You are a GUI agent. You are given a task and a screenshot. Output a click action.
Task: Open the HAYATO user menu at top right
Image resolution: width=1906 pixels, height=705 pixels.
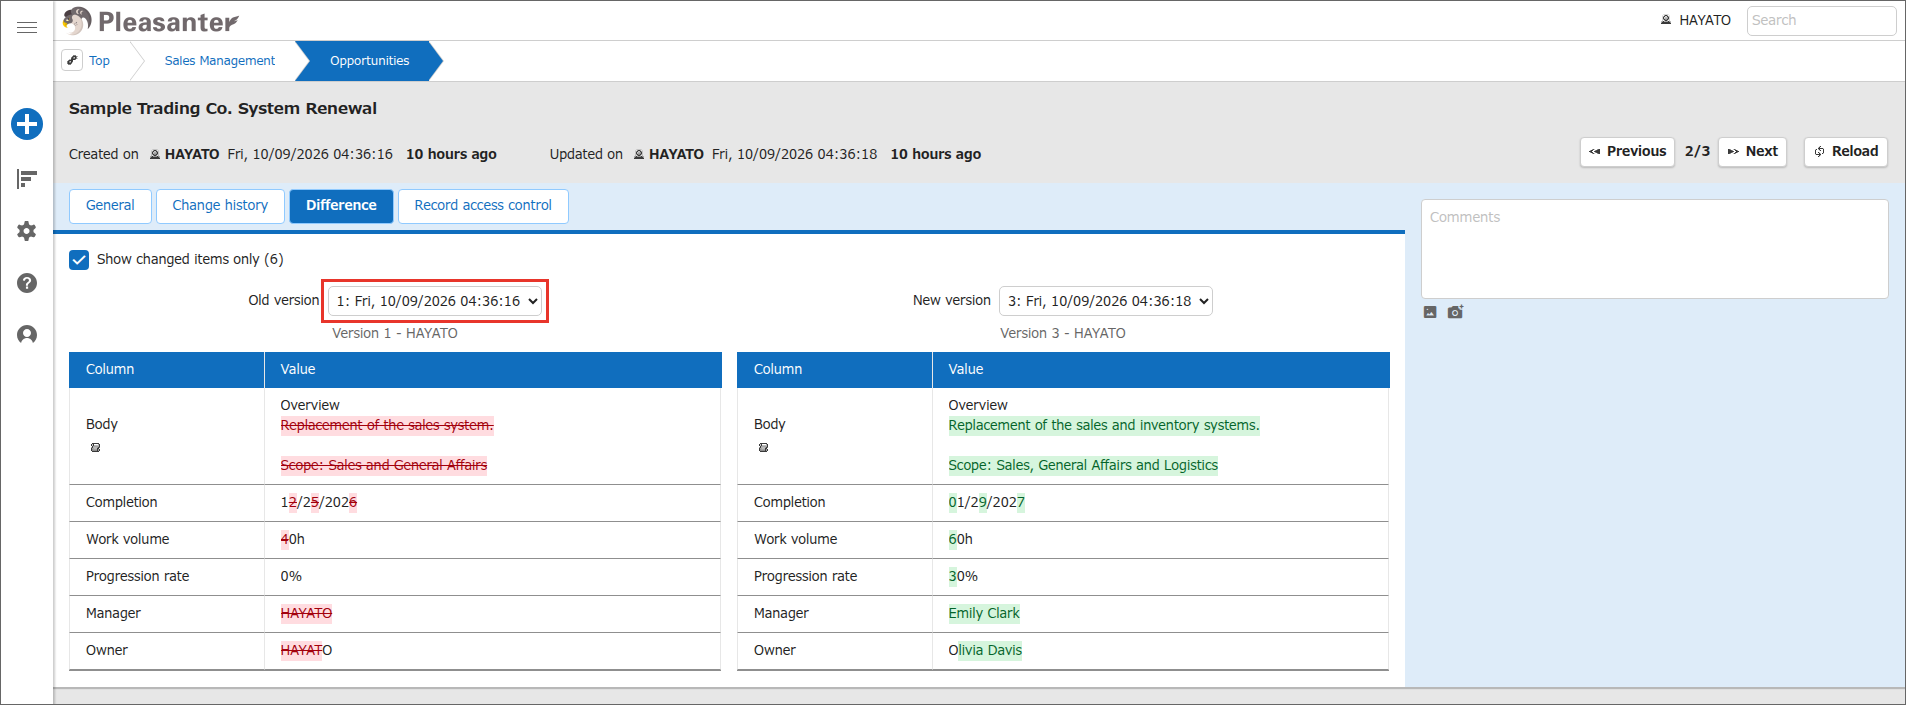1695,20
